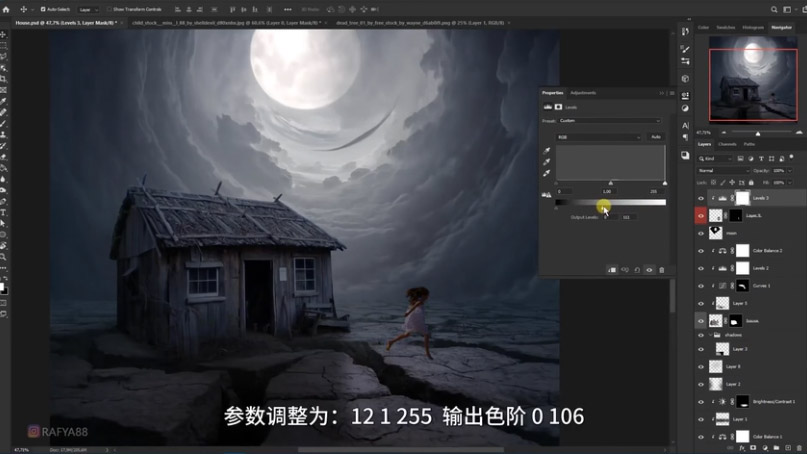Open the layer blending mode dropdown
807x454 pixels.
(723, 171)
